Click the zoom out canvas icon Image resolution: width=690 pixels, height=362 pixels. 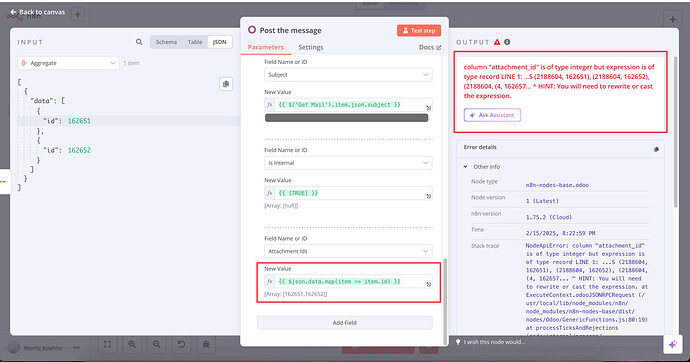pos(157,344)
